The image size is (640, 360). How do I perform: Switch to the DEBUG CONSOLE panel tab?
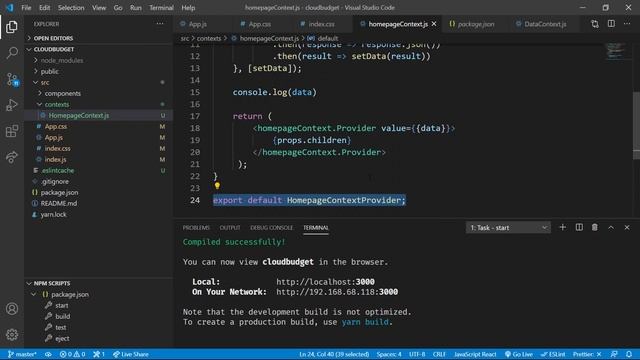[271, 228]
